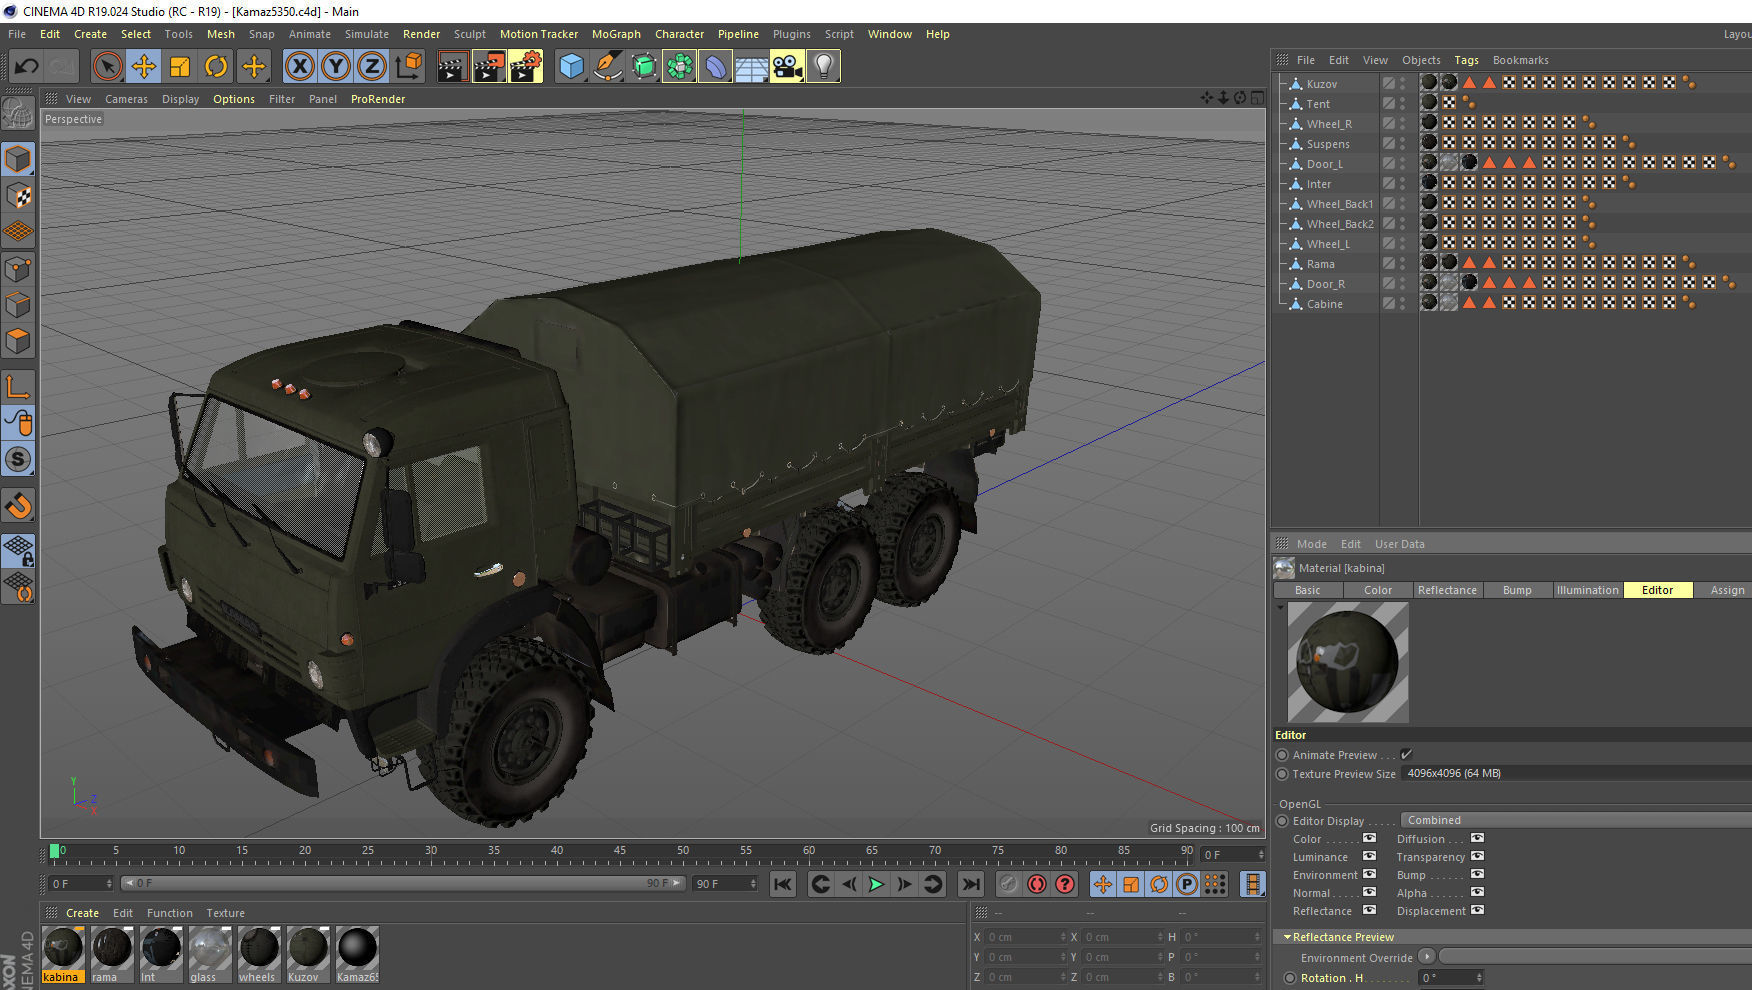The image size is (1752, 990).
Task: Enable Snap icon in left palette
Action: pyautogui.click(x=18, y=459)
